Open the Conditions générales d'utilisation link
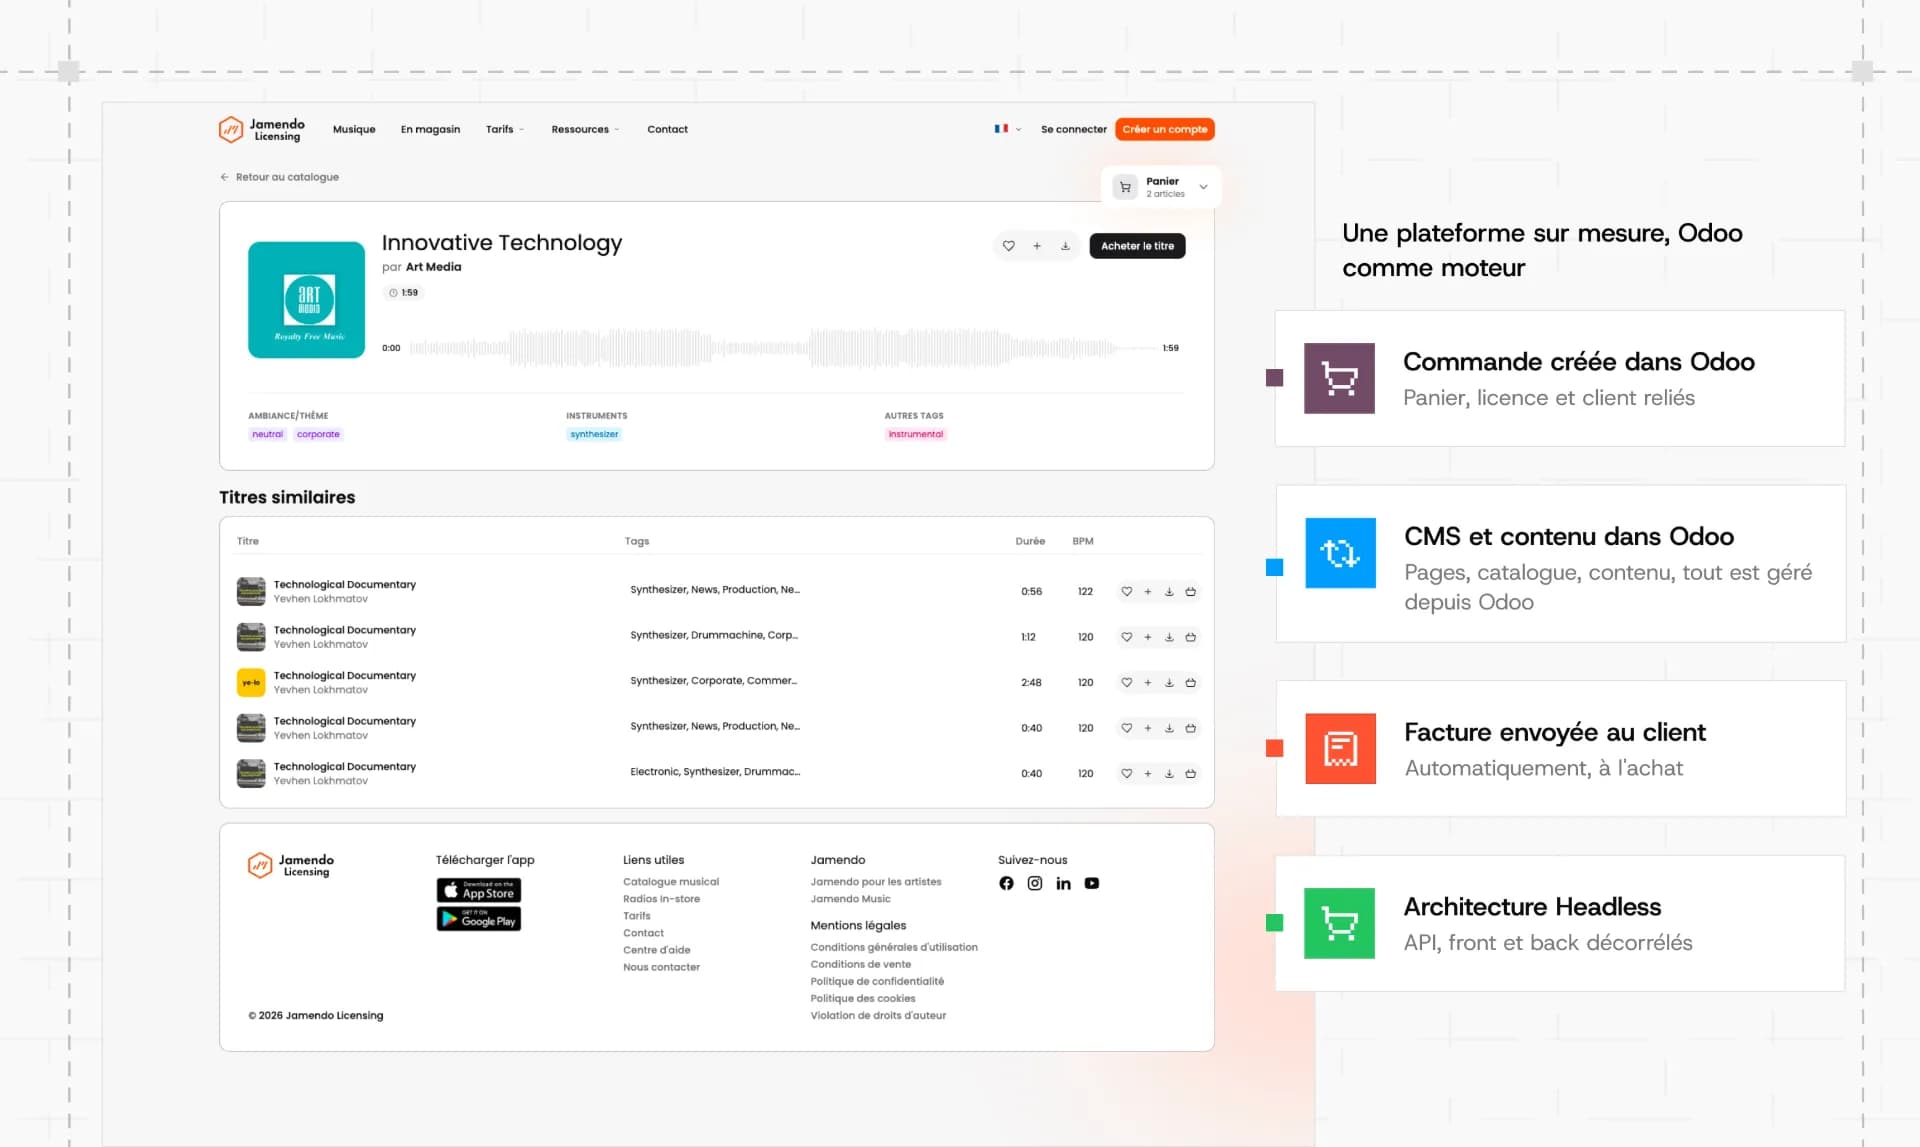Viewport: 1920px width, 1147px height. tap(894, 947)
